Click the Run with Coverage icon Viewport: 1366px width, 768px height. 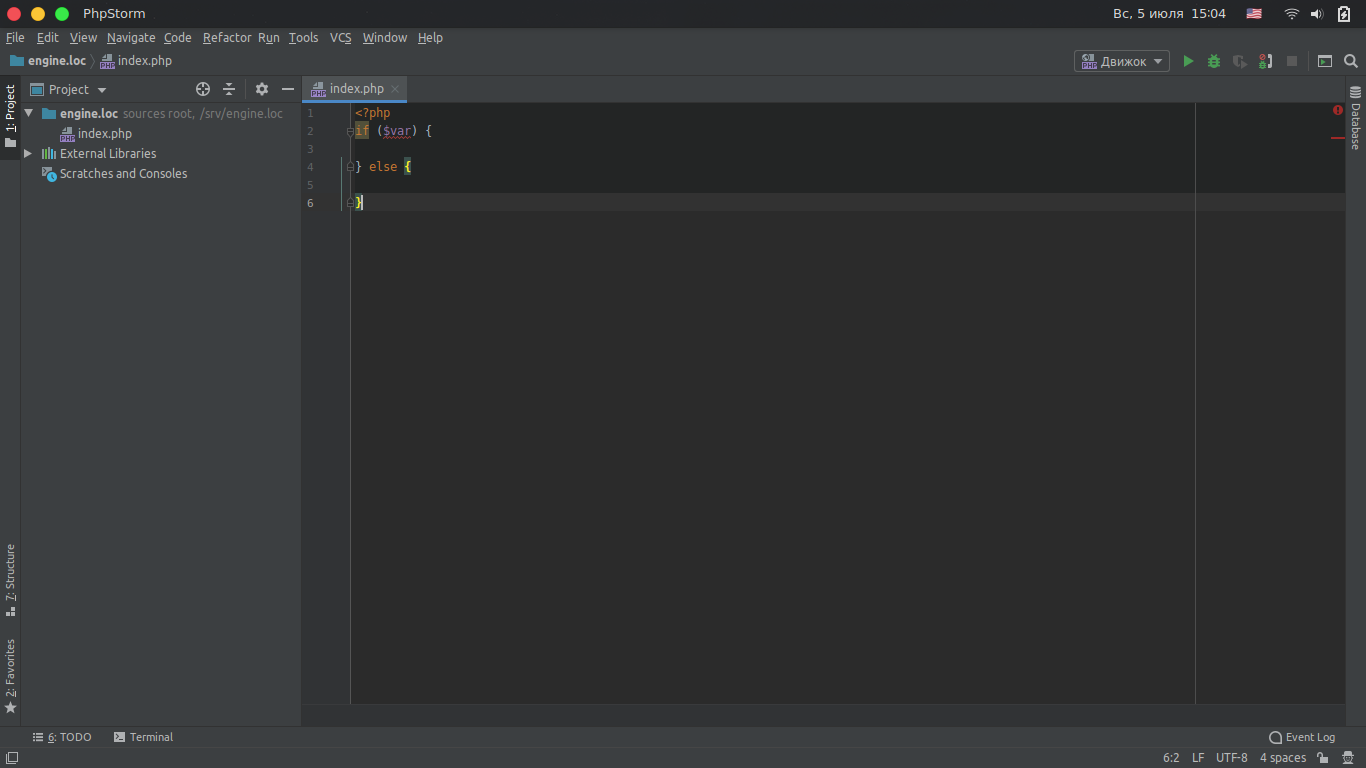pos(1240,61)
